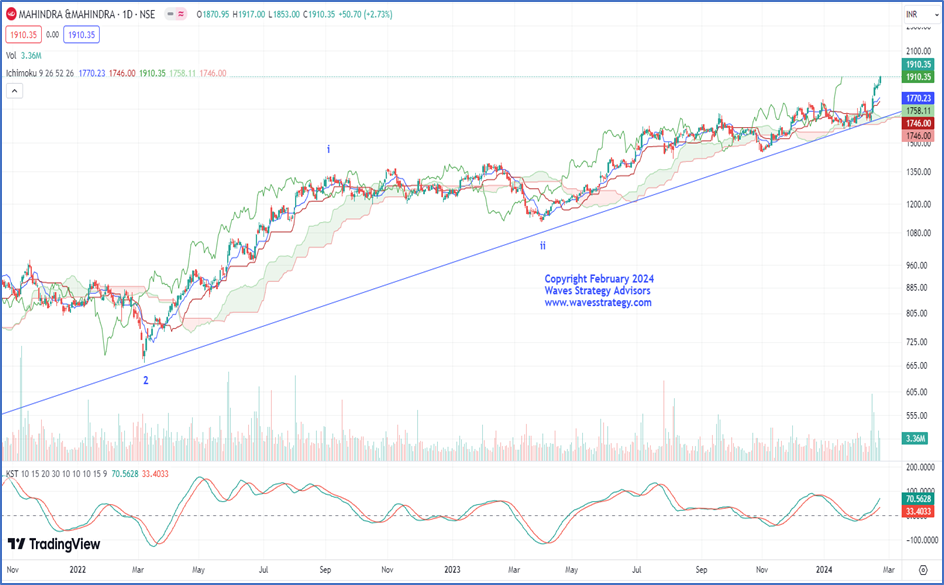Click the 2100.00 price scale label

pyautogui.click(x=918, y=51)
